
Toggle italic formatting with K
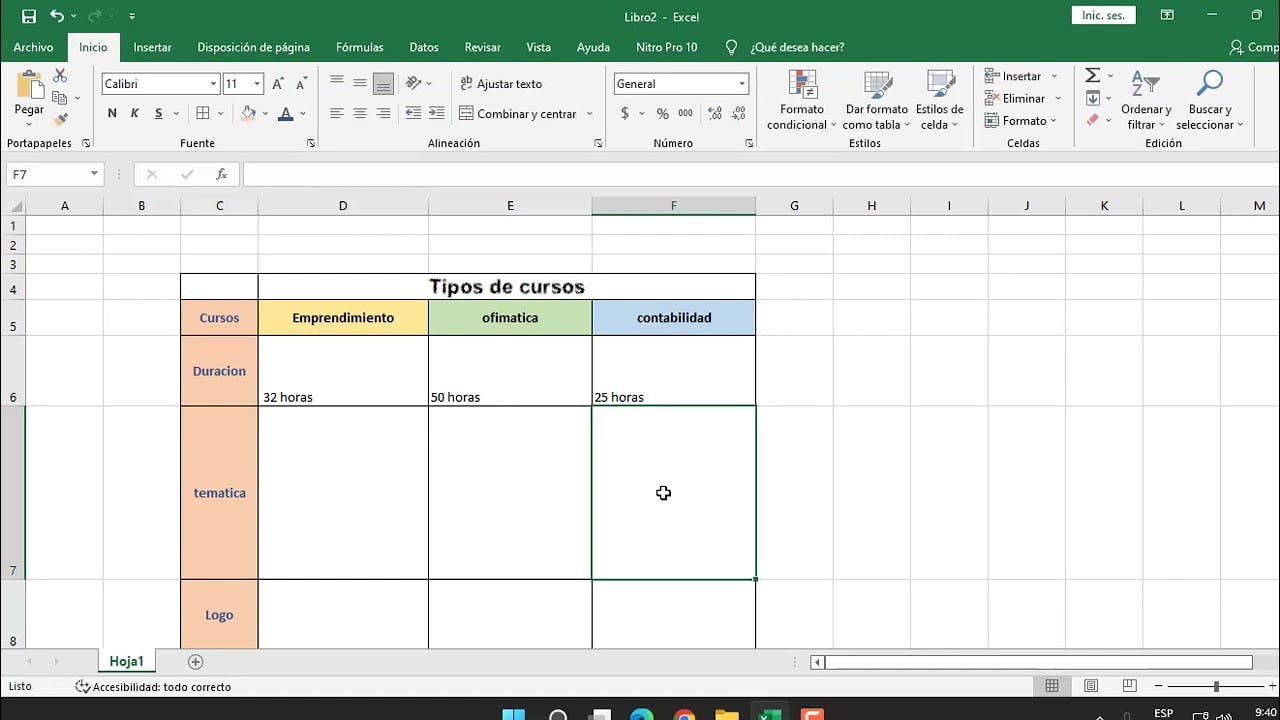134,113
